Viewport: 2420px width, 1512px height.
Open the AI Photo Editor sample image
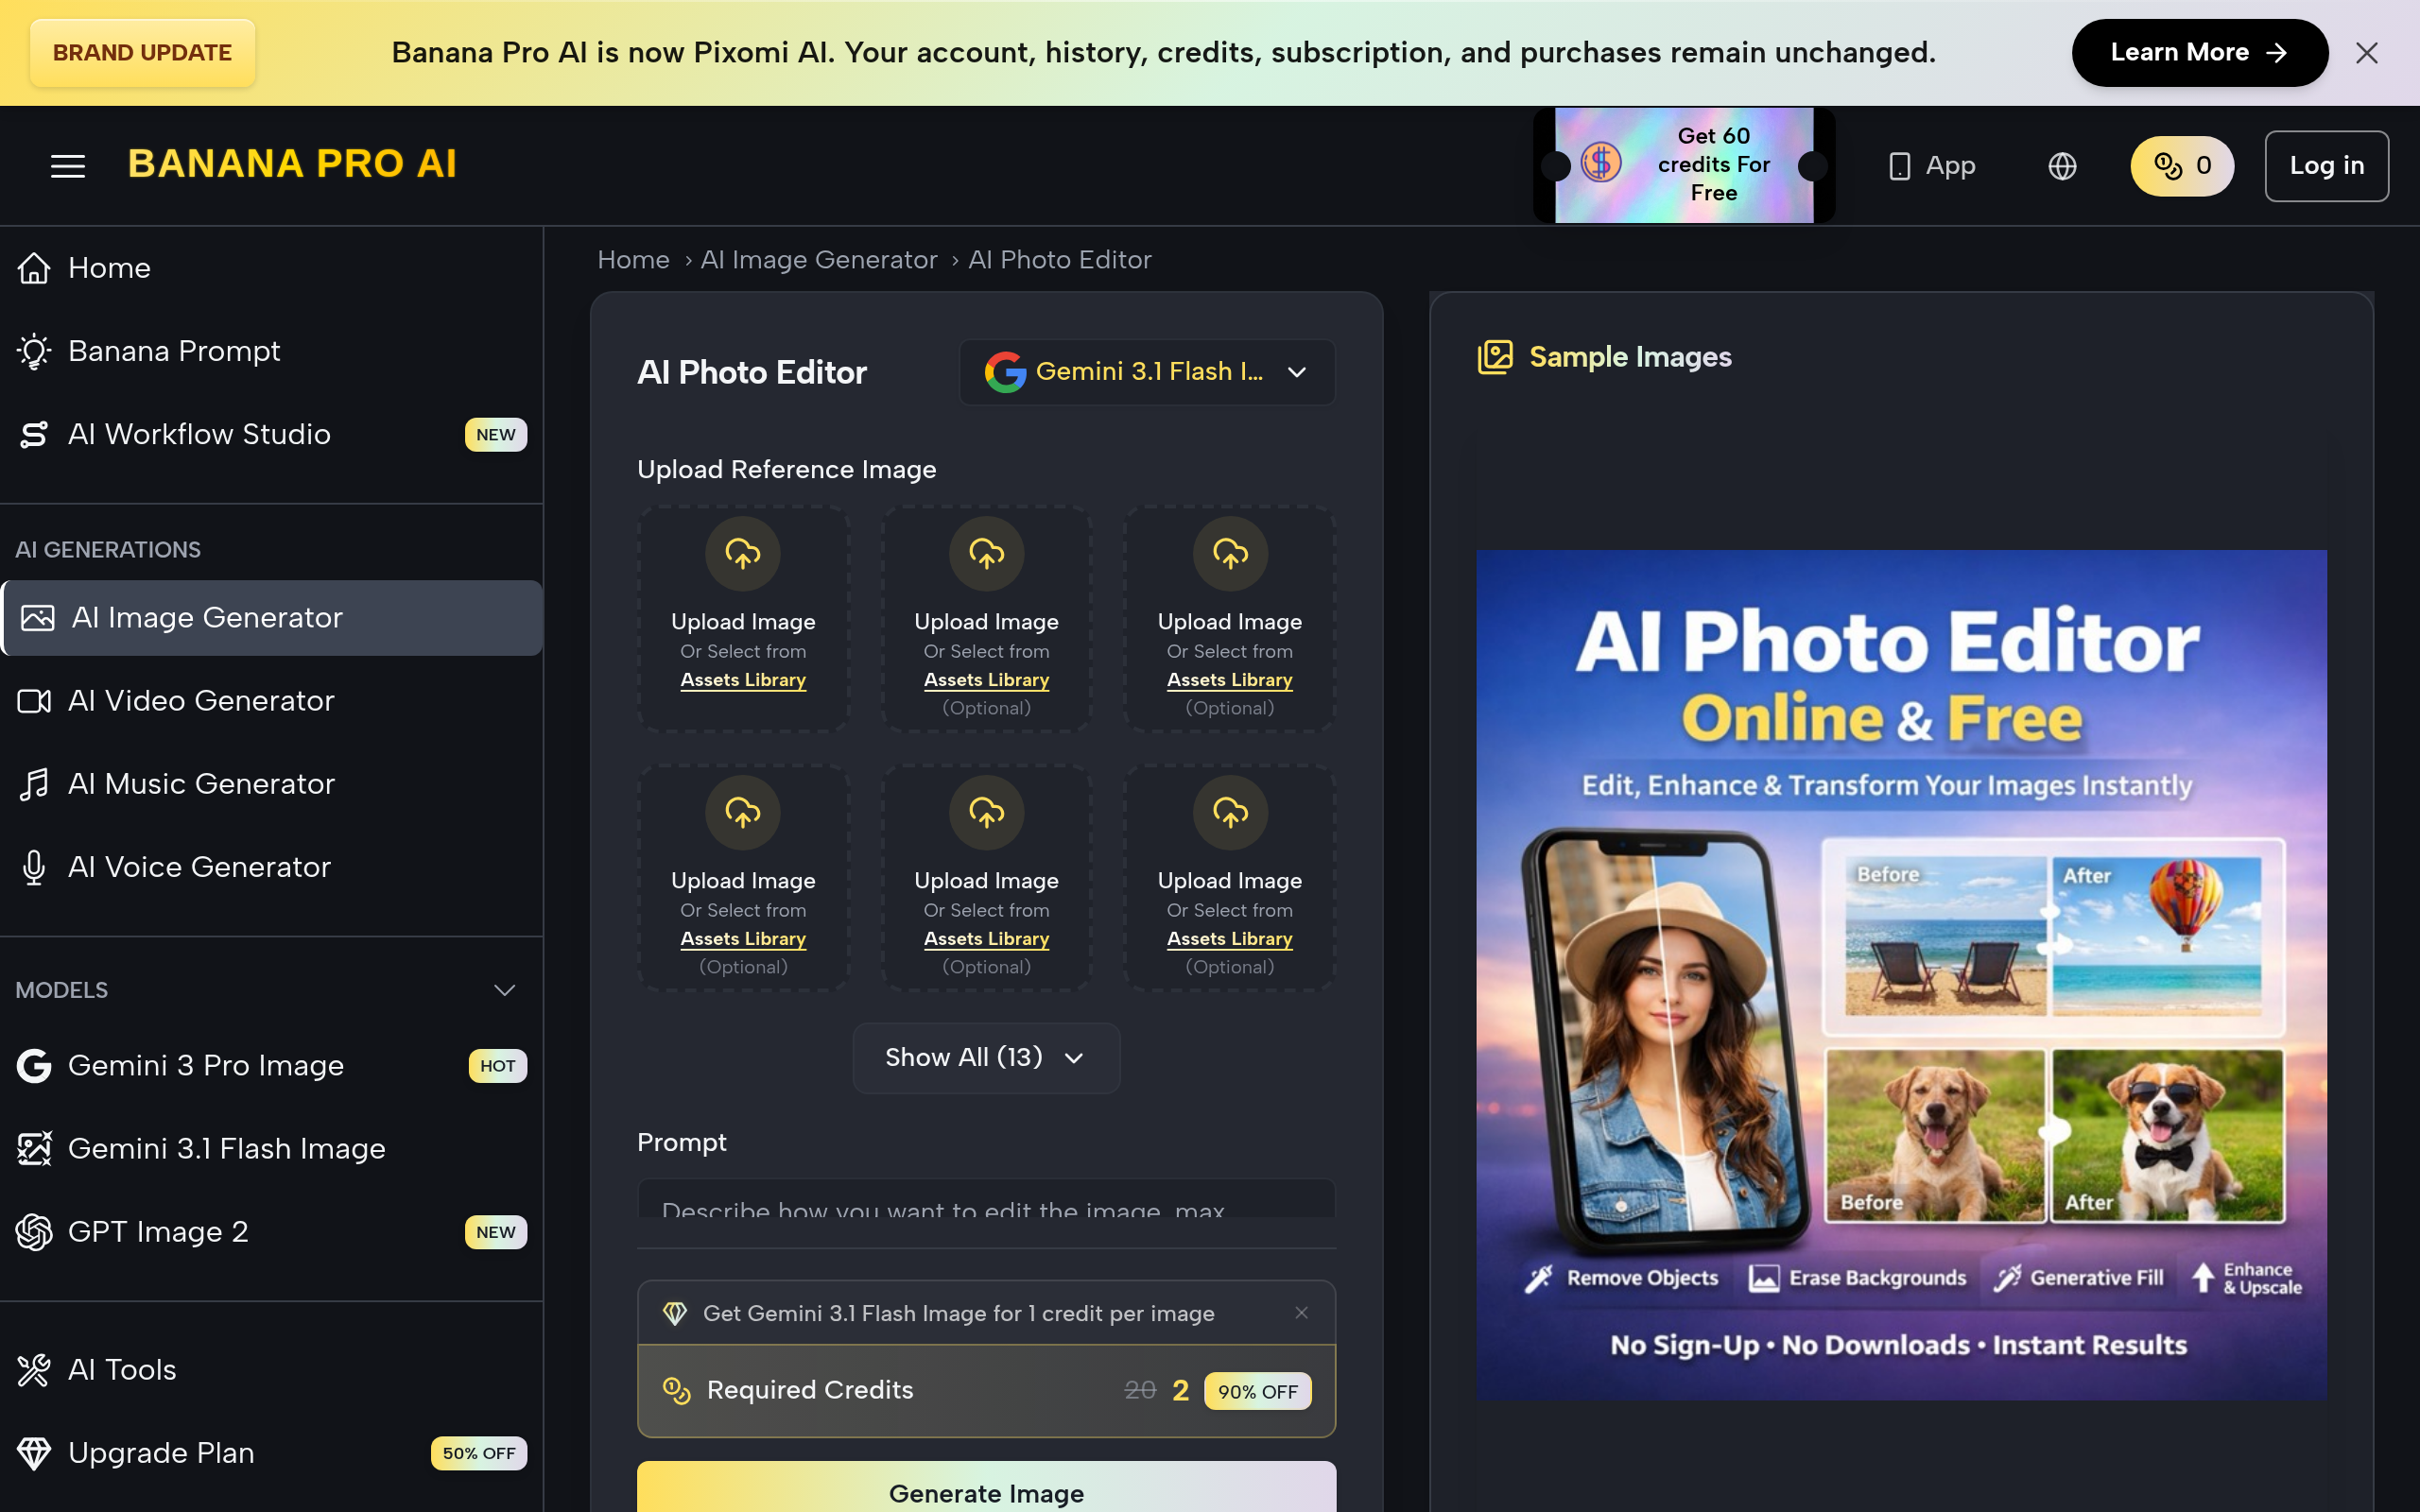(x=1901, y=975)
